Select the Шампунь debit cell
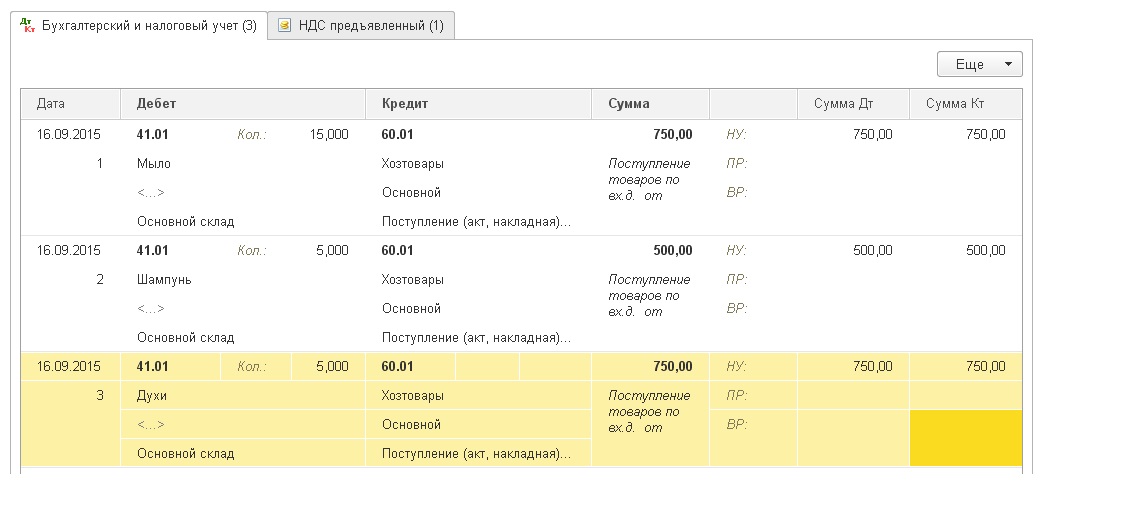Image resolution: width=1133 pixels, height=509 pixels. tap(164, 280)
